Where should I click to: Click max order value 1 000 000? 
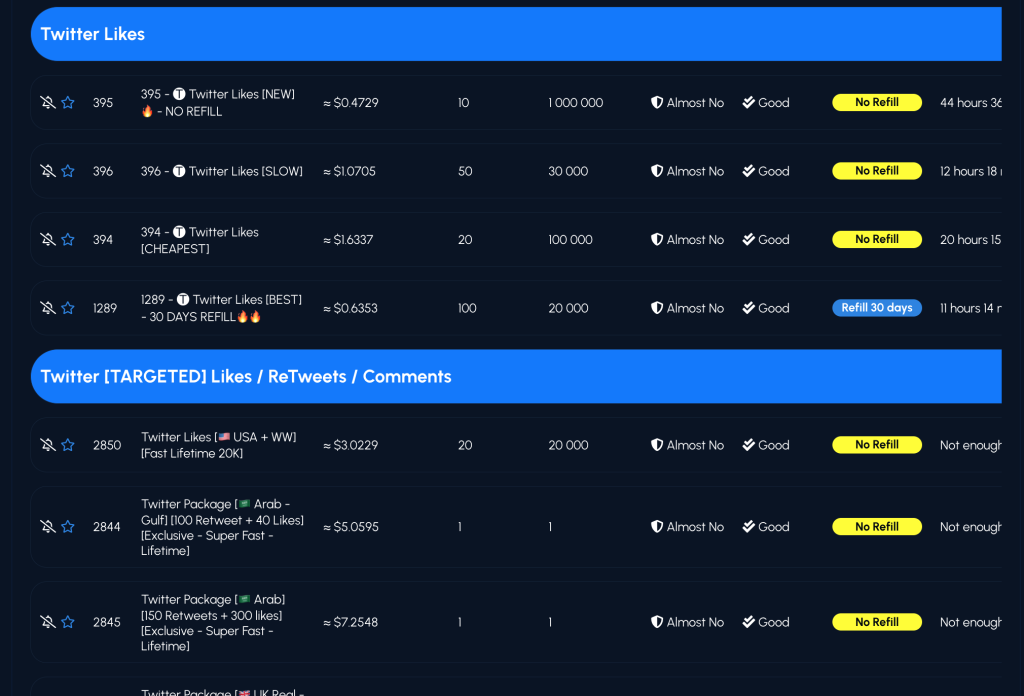pos(575,103)
